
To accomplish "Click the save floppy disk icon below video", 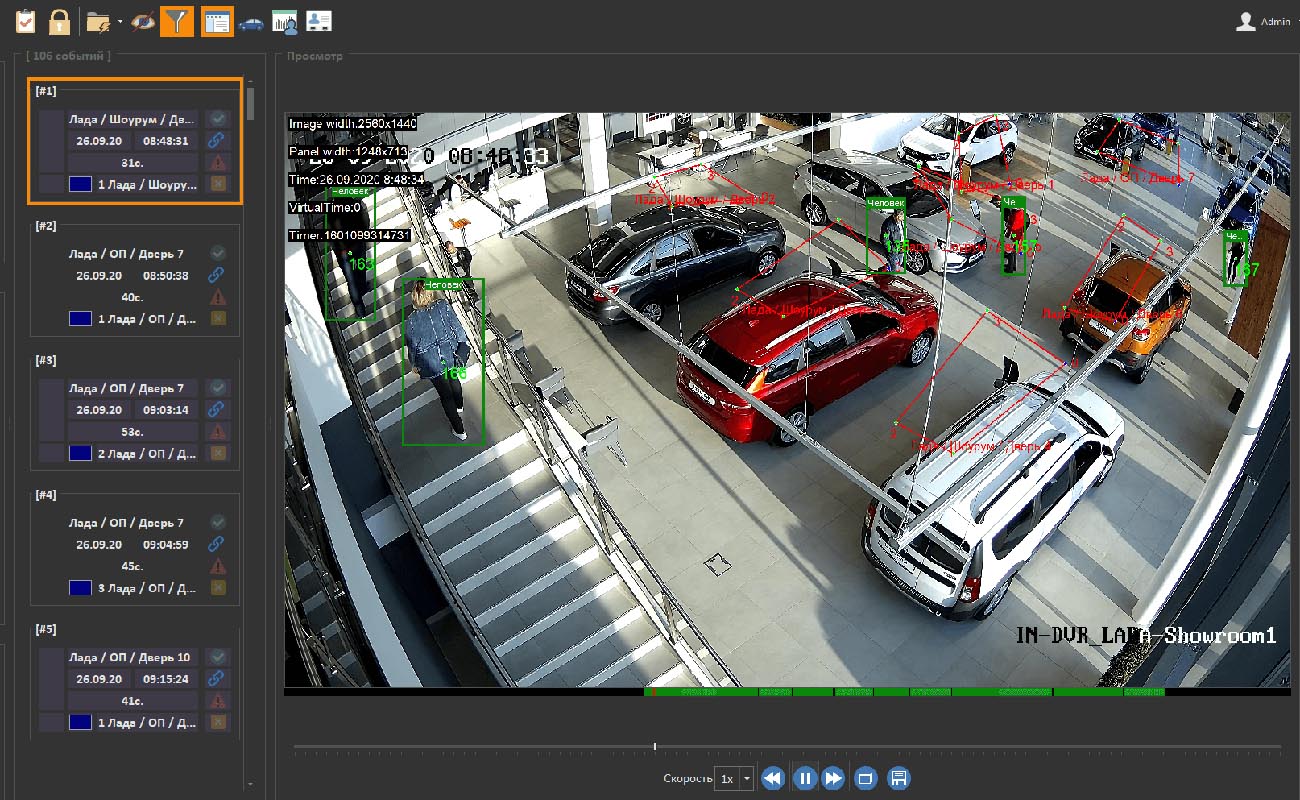I will click(x=898, y=778).
